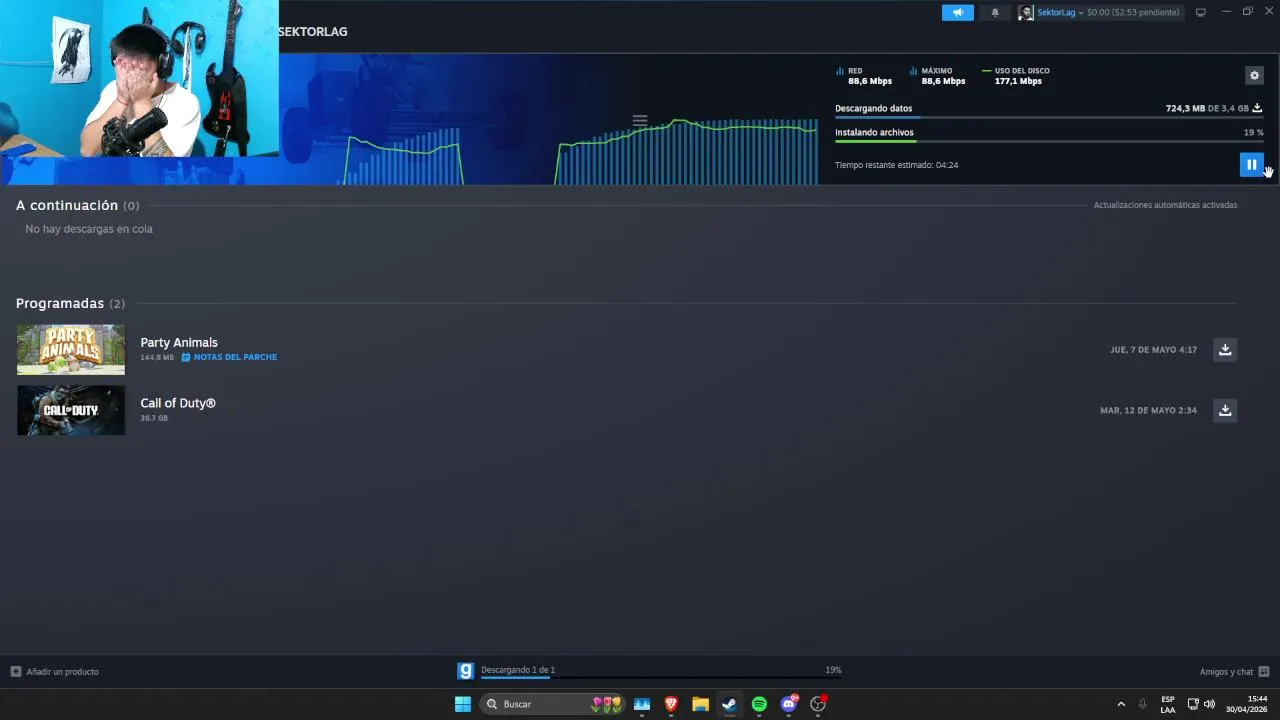Click the taskbar Buscar search box
Screen dimensions: 1280x720
554,704
